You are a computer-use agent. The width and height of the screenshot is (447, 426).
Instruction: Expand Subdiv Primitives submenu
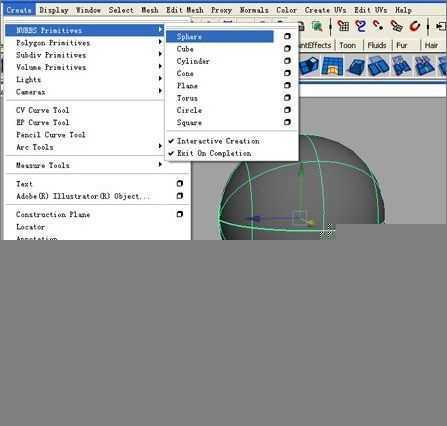pos(85,55)
